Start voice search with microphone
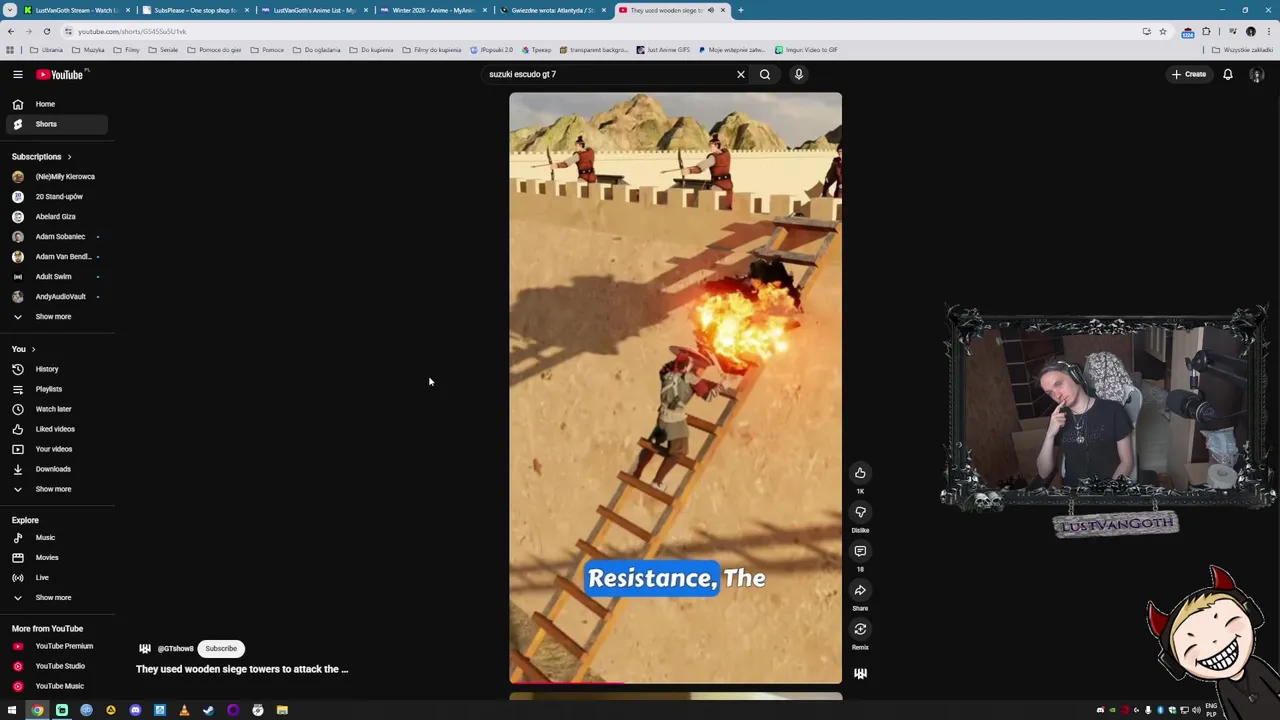This screenshot has width=1280, height=720. (799, 74)
